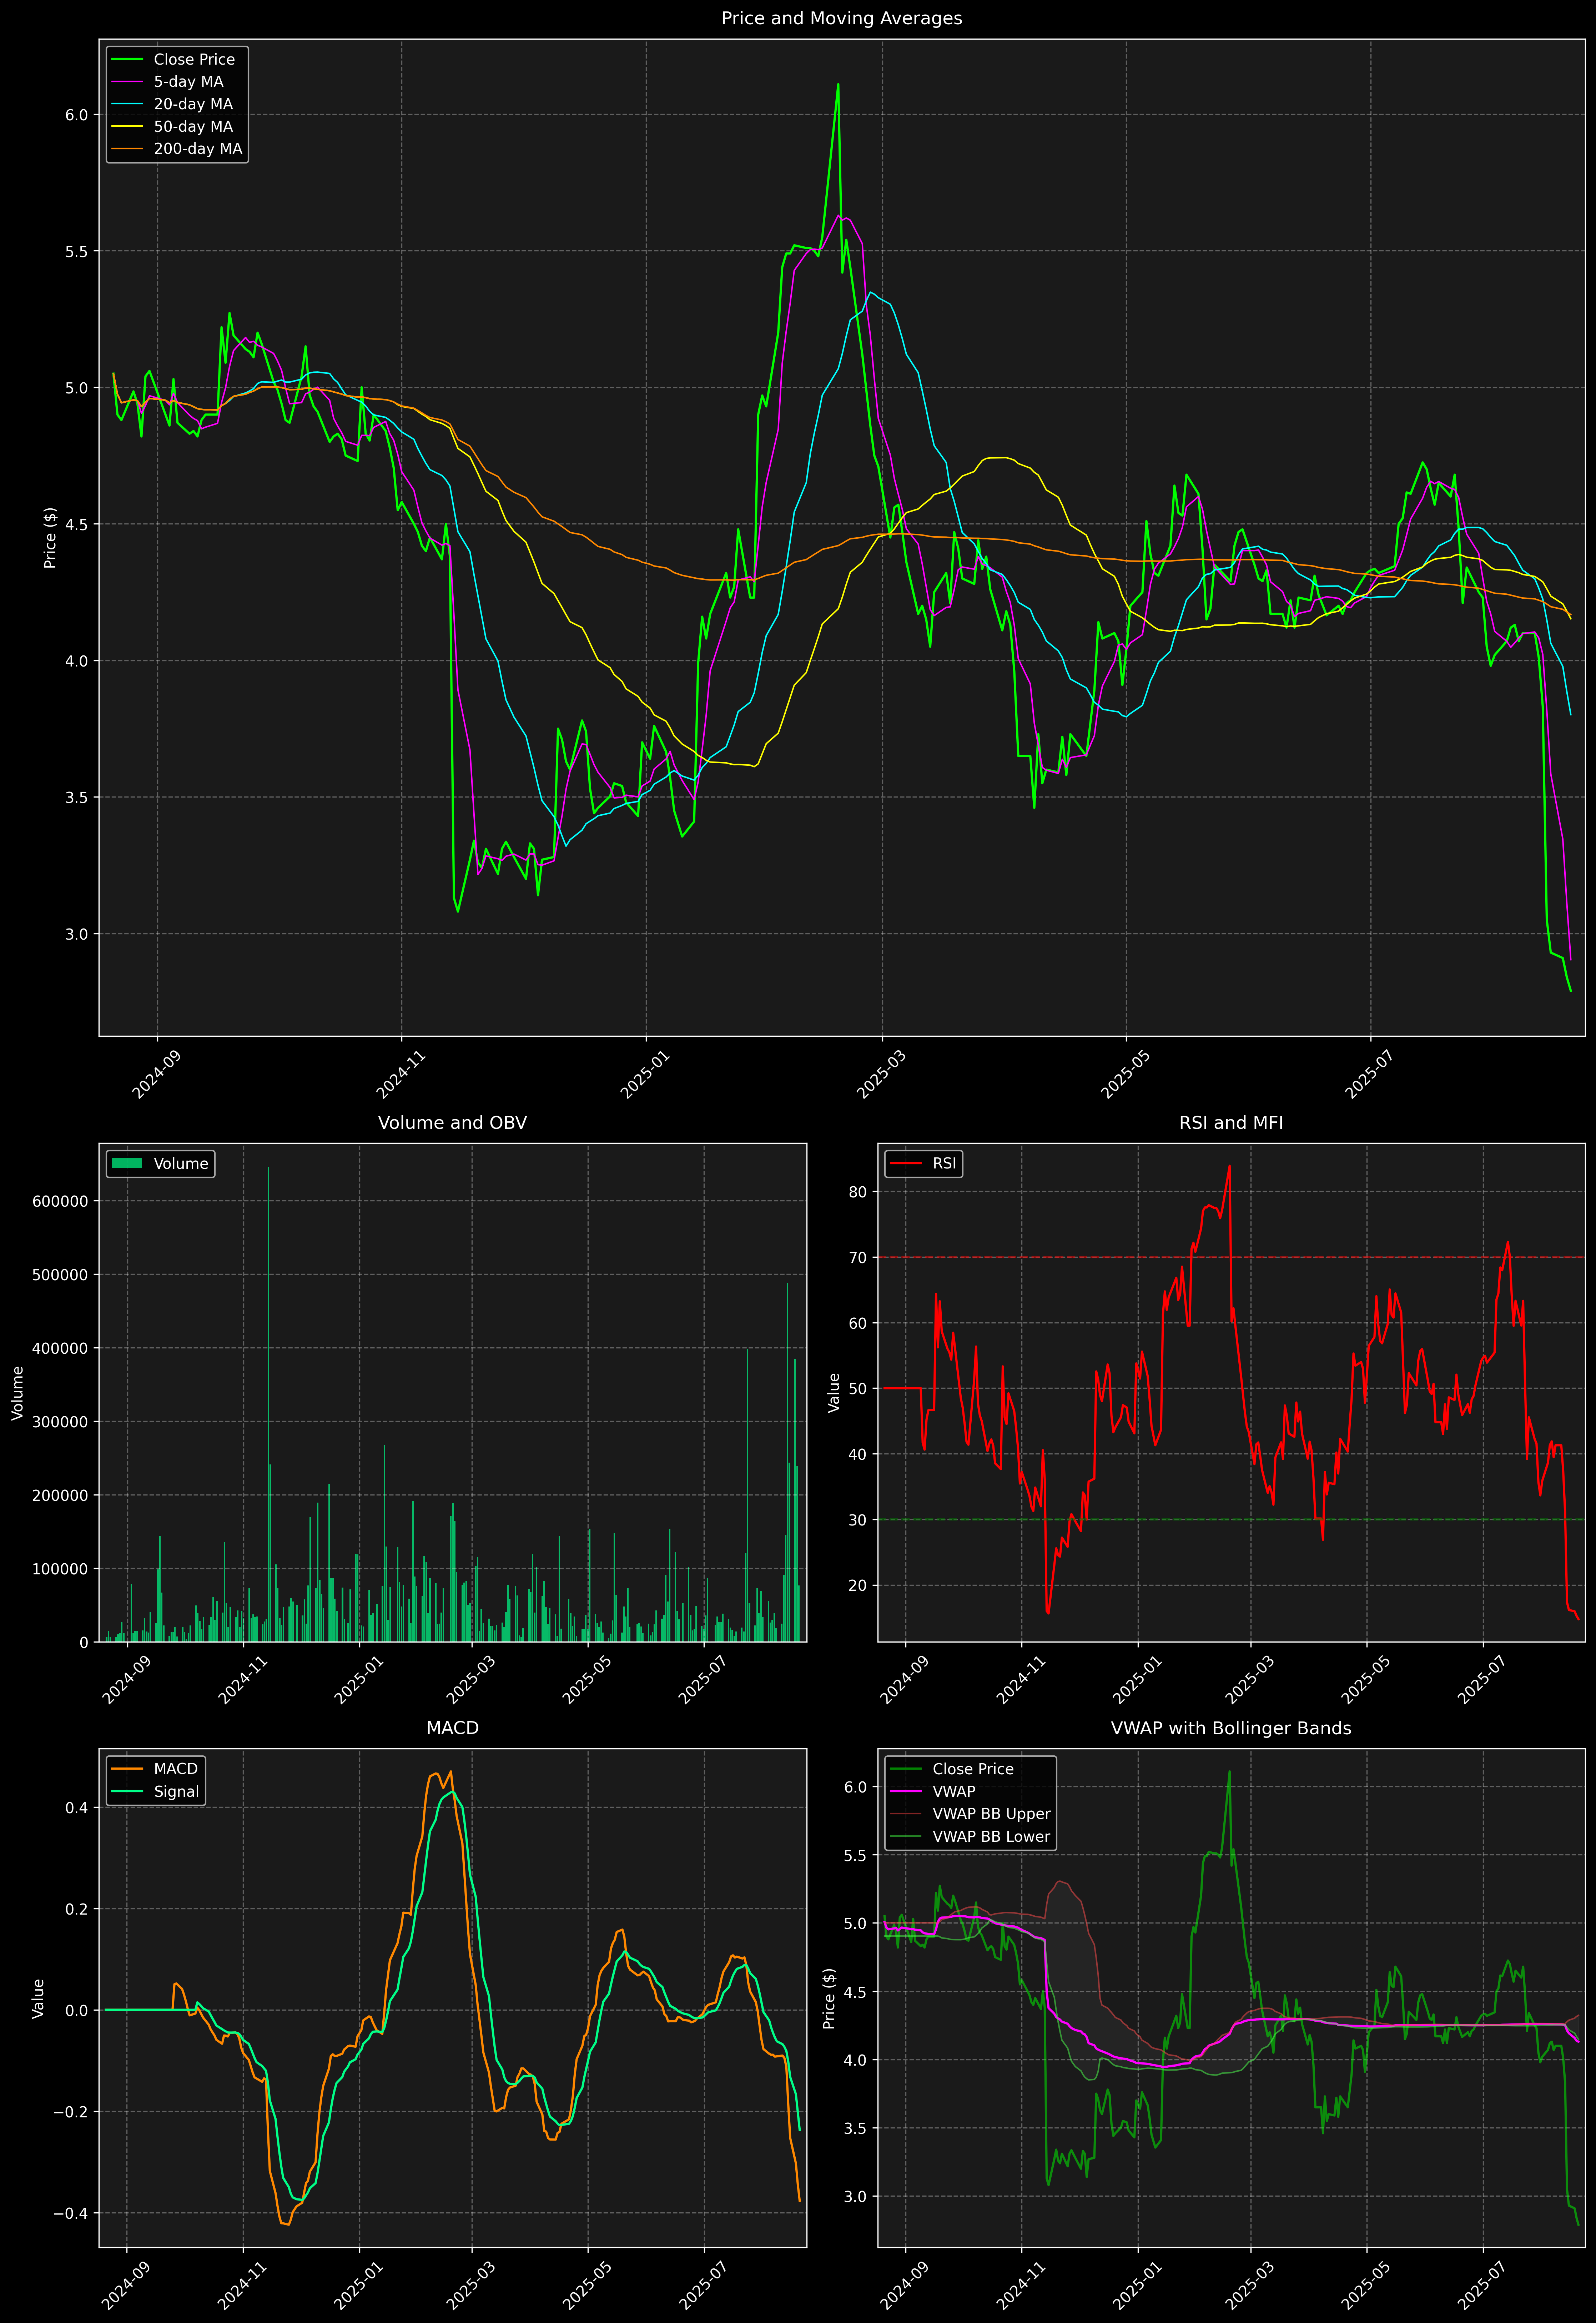Click the Volume legend green swatch

click(x=127, y=1163)
